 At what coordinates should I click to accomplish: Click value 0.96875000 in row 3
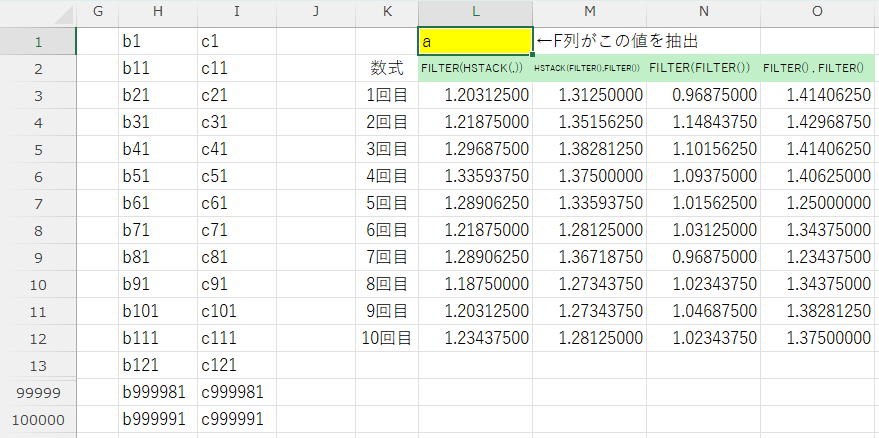[x=704, y=95]
